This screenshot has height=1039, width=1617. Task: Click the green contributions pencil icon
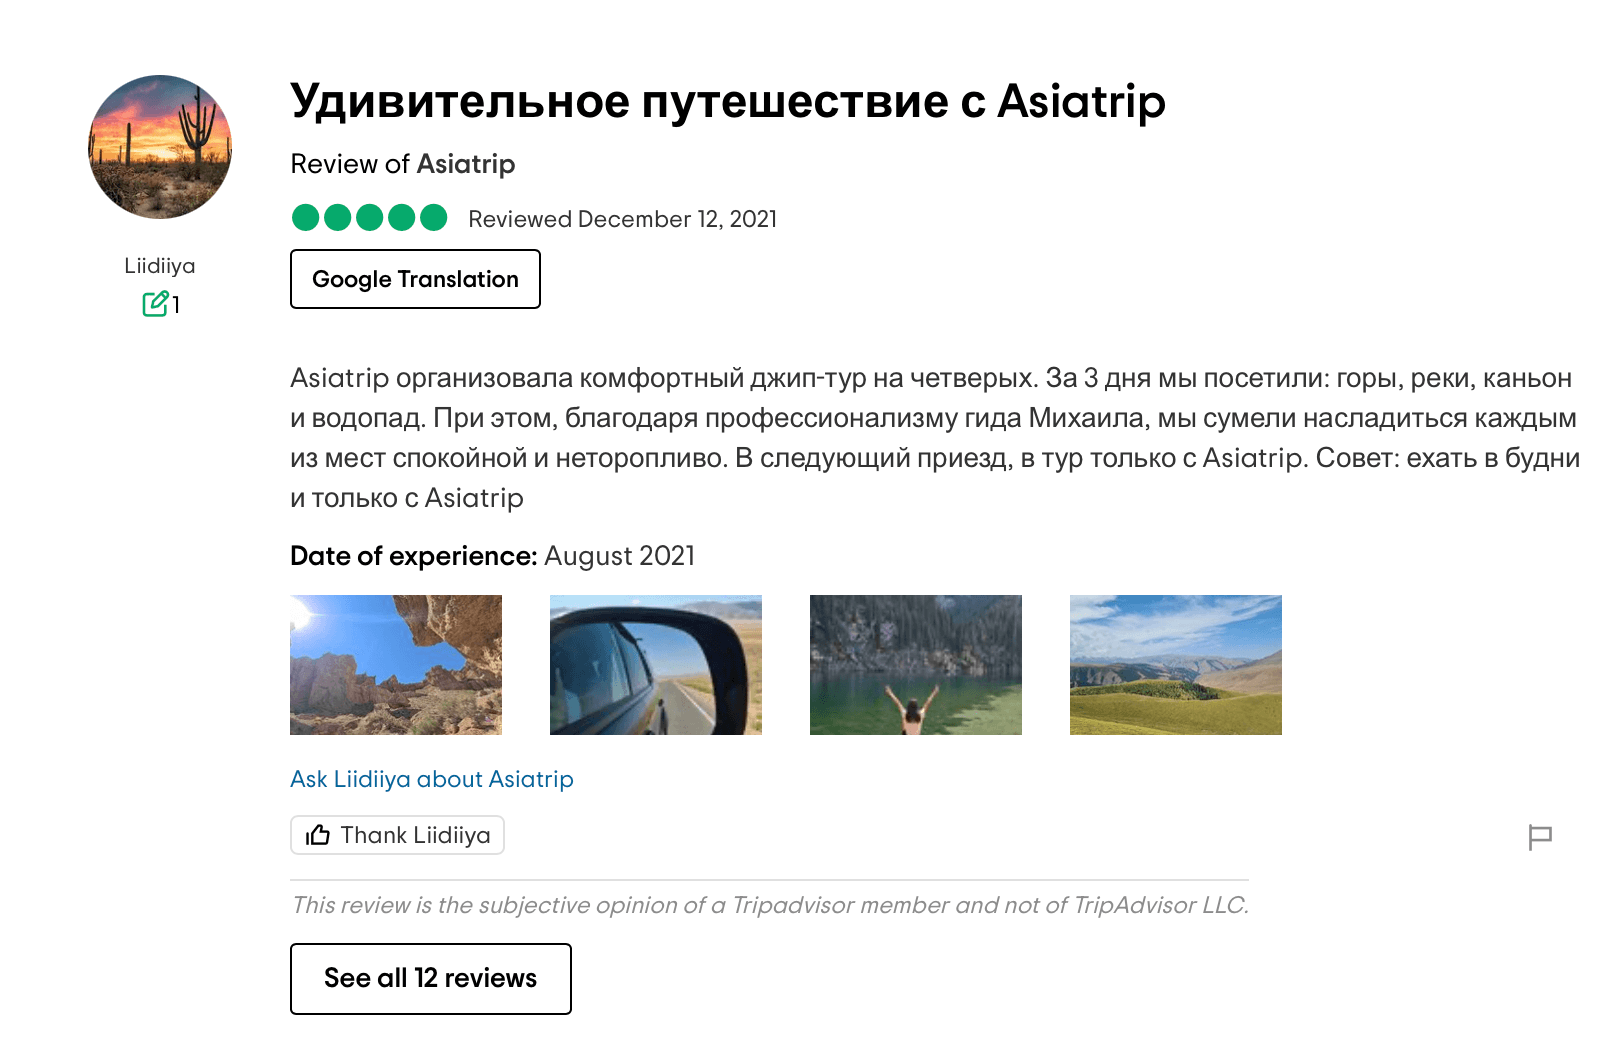(155, 303)
